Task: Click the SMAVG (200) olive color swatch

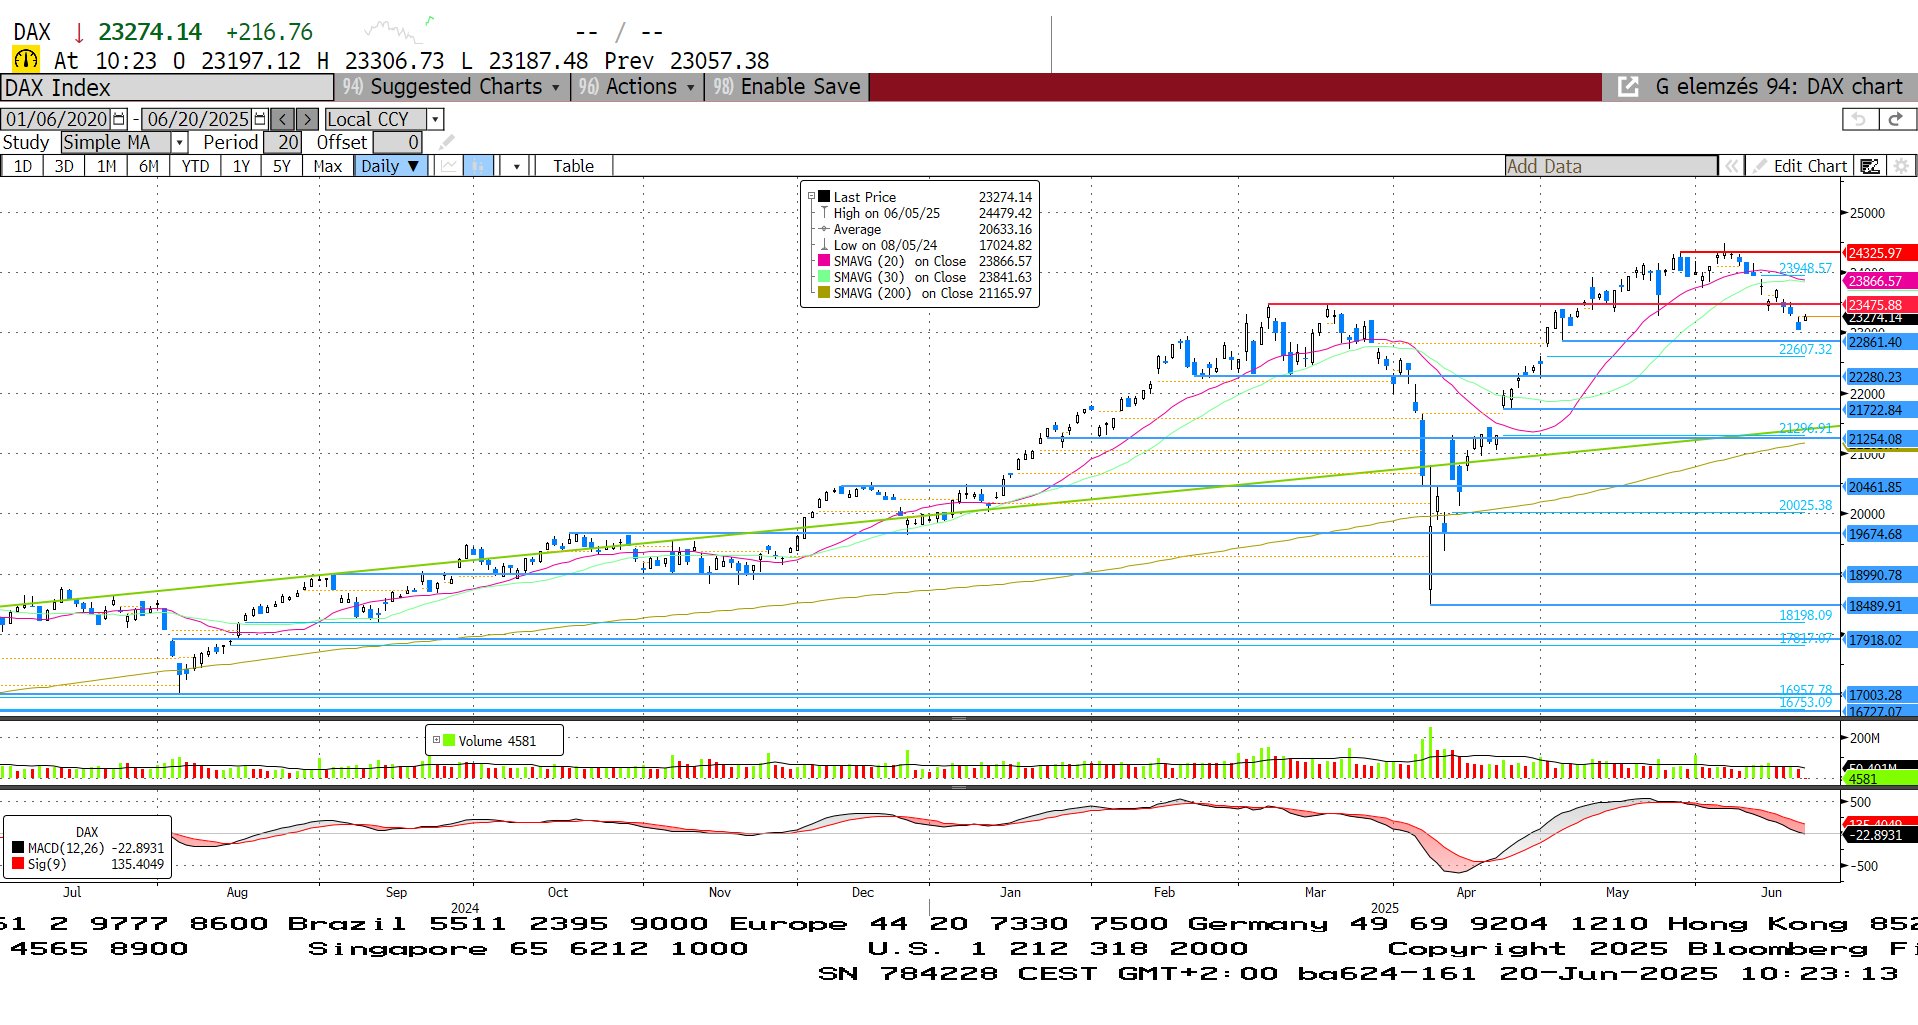Action: (824, 293)
